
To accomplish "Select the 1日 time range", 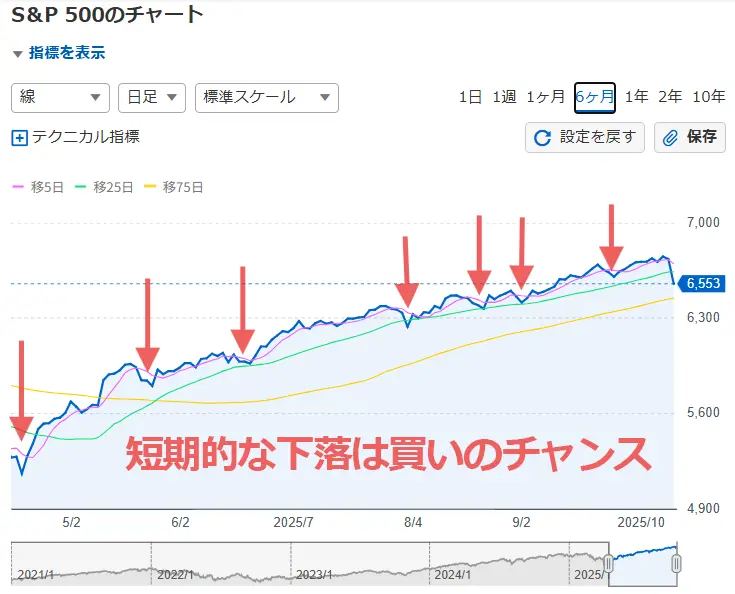I will (470, 97).
